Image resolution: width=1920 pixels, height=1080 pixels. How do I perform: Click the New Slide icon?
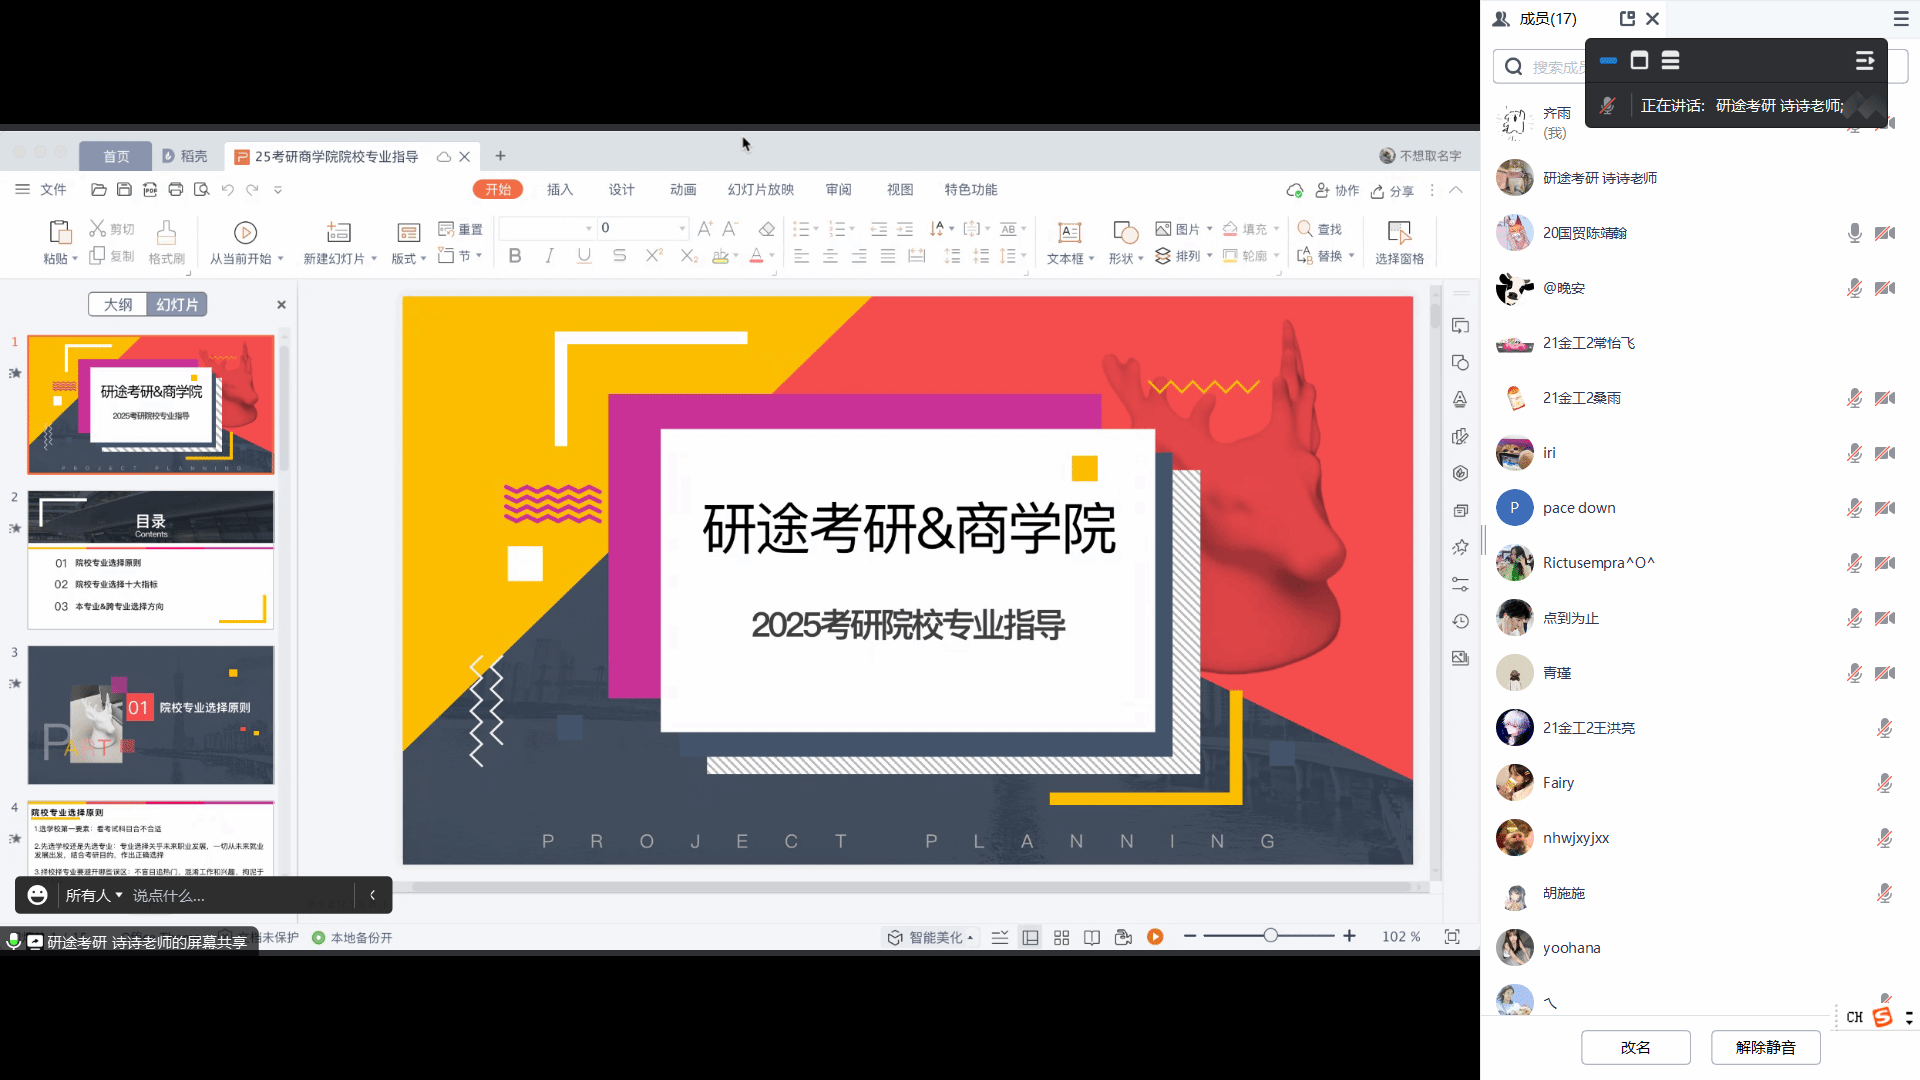click(339, 233)
